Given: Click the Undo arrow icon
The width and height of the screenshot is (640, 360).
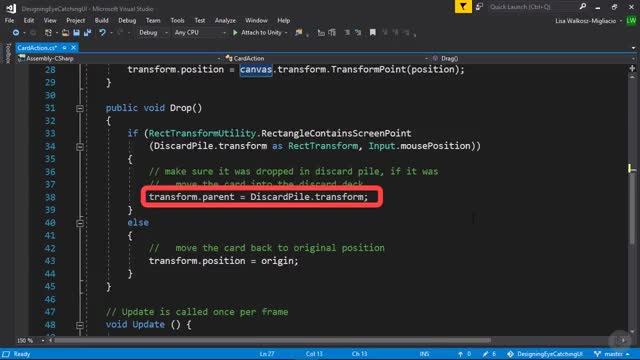Looking at the screenshot, I should [102, 33].
